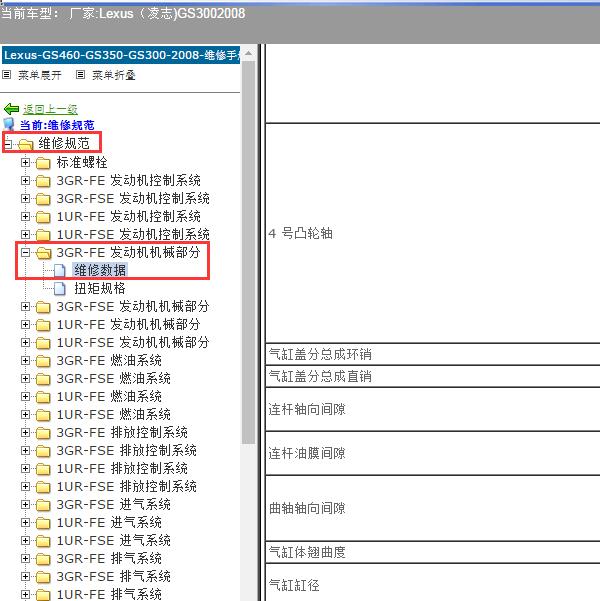Screen dimensions: 600x601
Task: Click the 菜单展开 text button
Action: [x=40, y=75]
